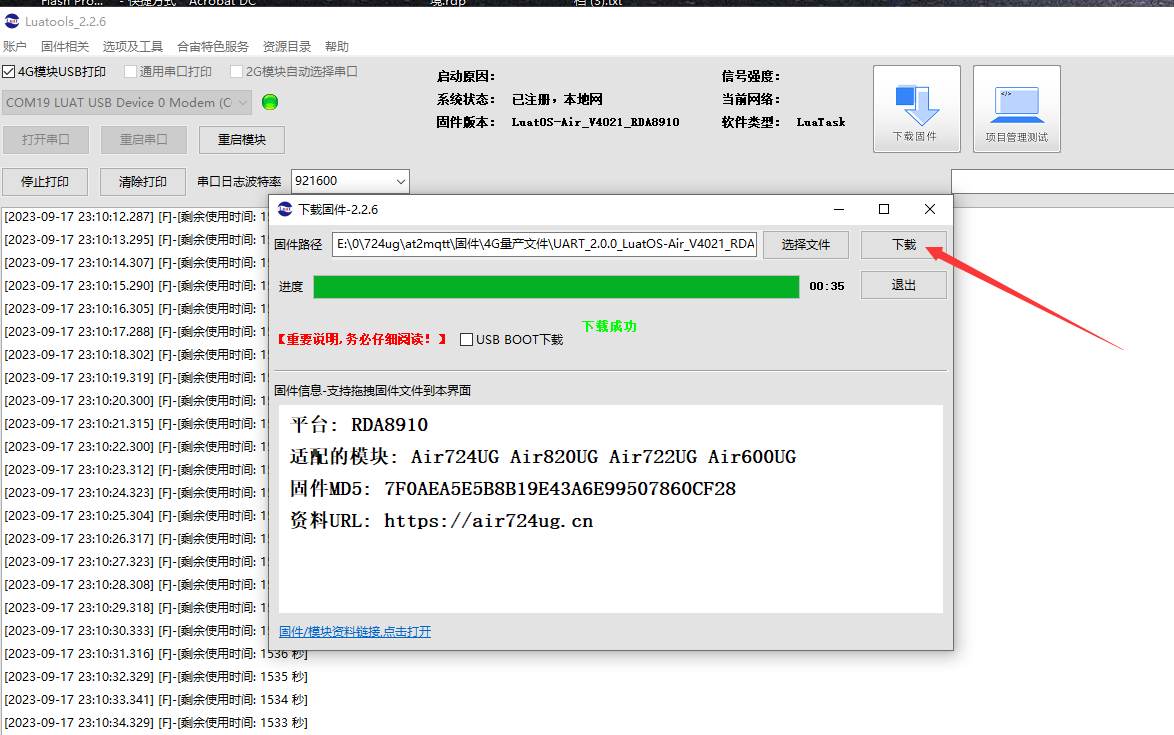Click log entry timestamped 23:10:20.300
This screenshot has width=1174, height=735.
pos(136,401)
